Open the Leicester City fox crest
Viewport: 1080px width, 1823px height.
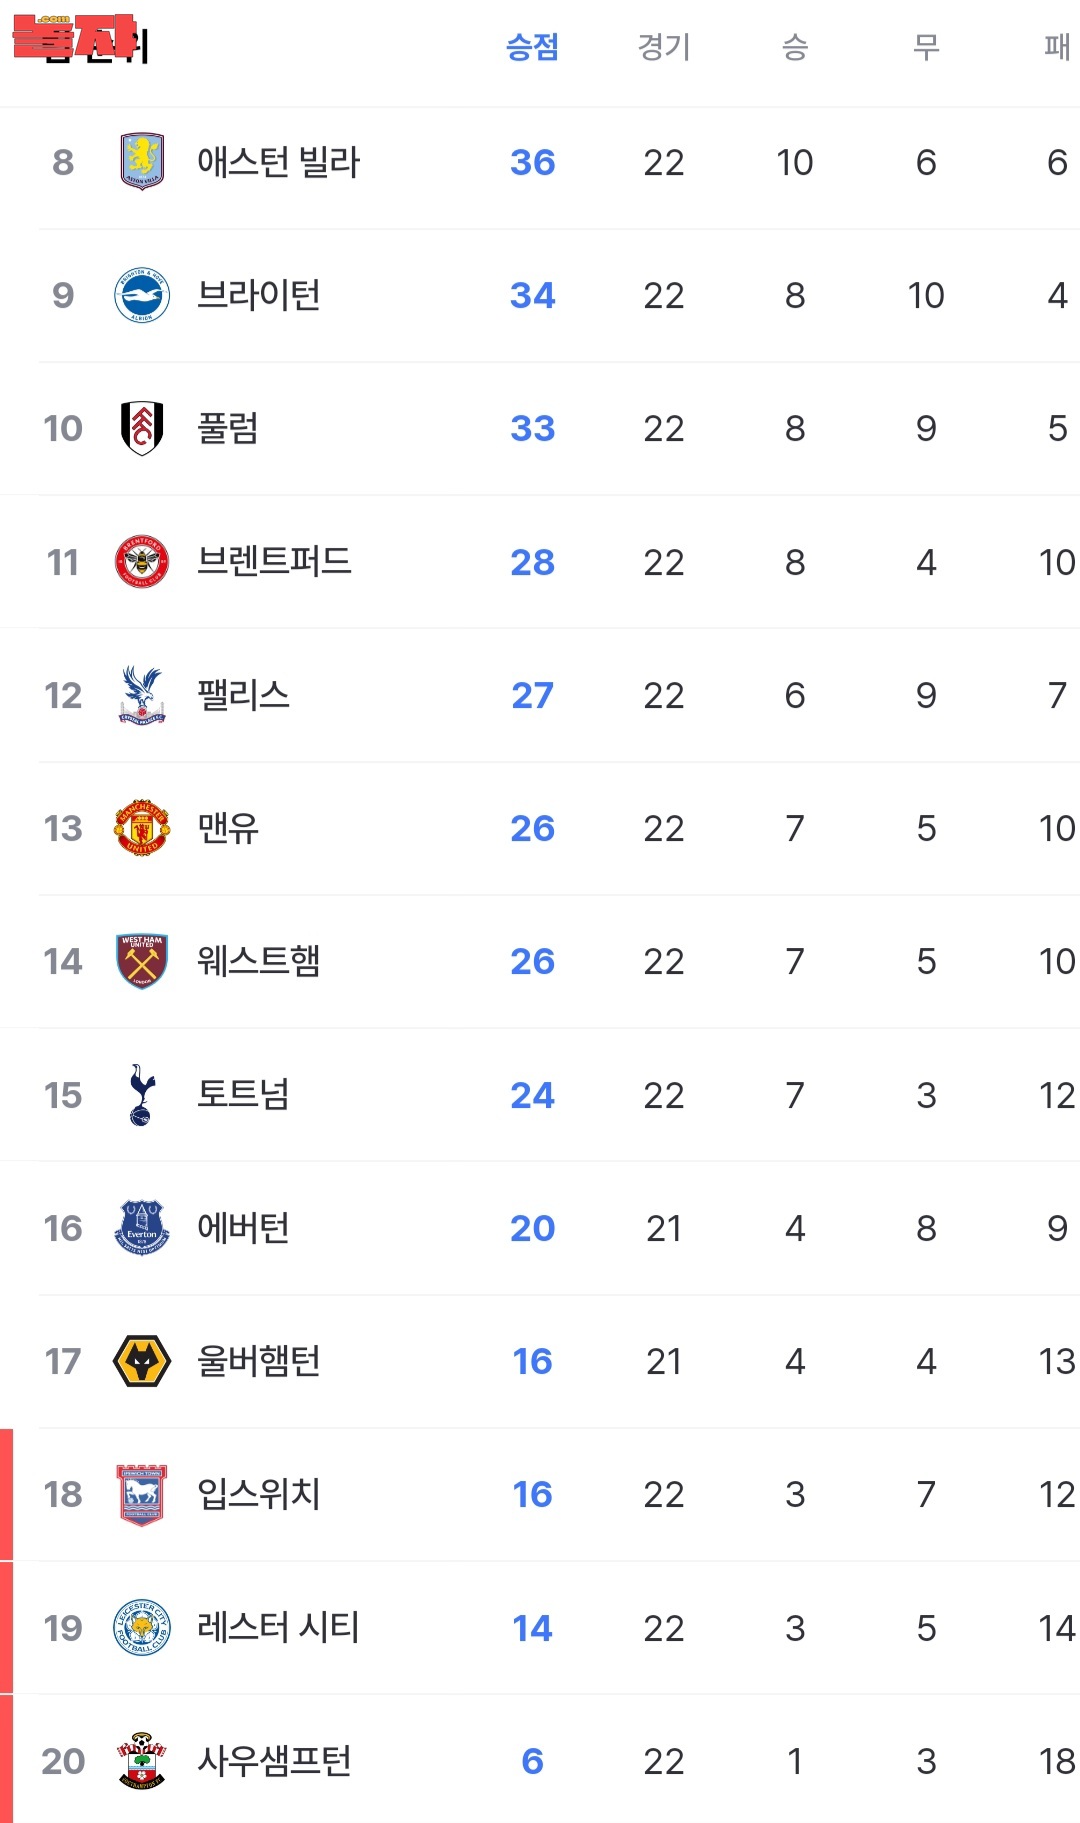coord(142,1628)
